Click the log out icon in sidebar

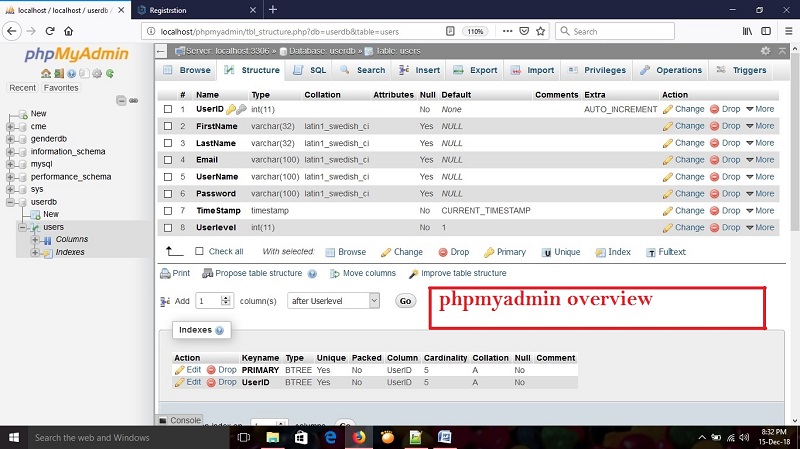[59, 73]
